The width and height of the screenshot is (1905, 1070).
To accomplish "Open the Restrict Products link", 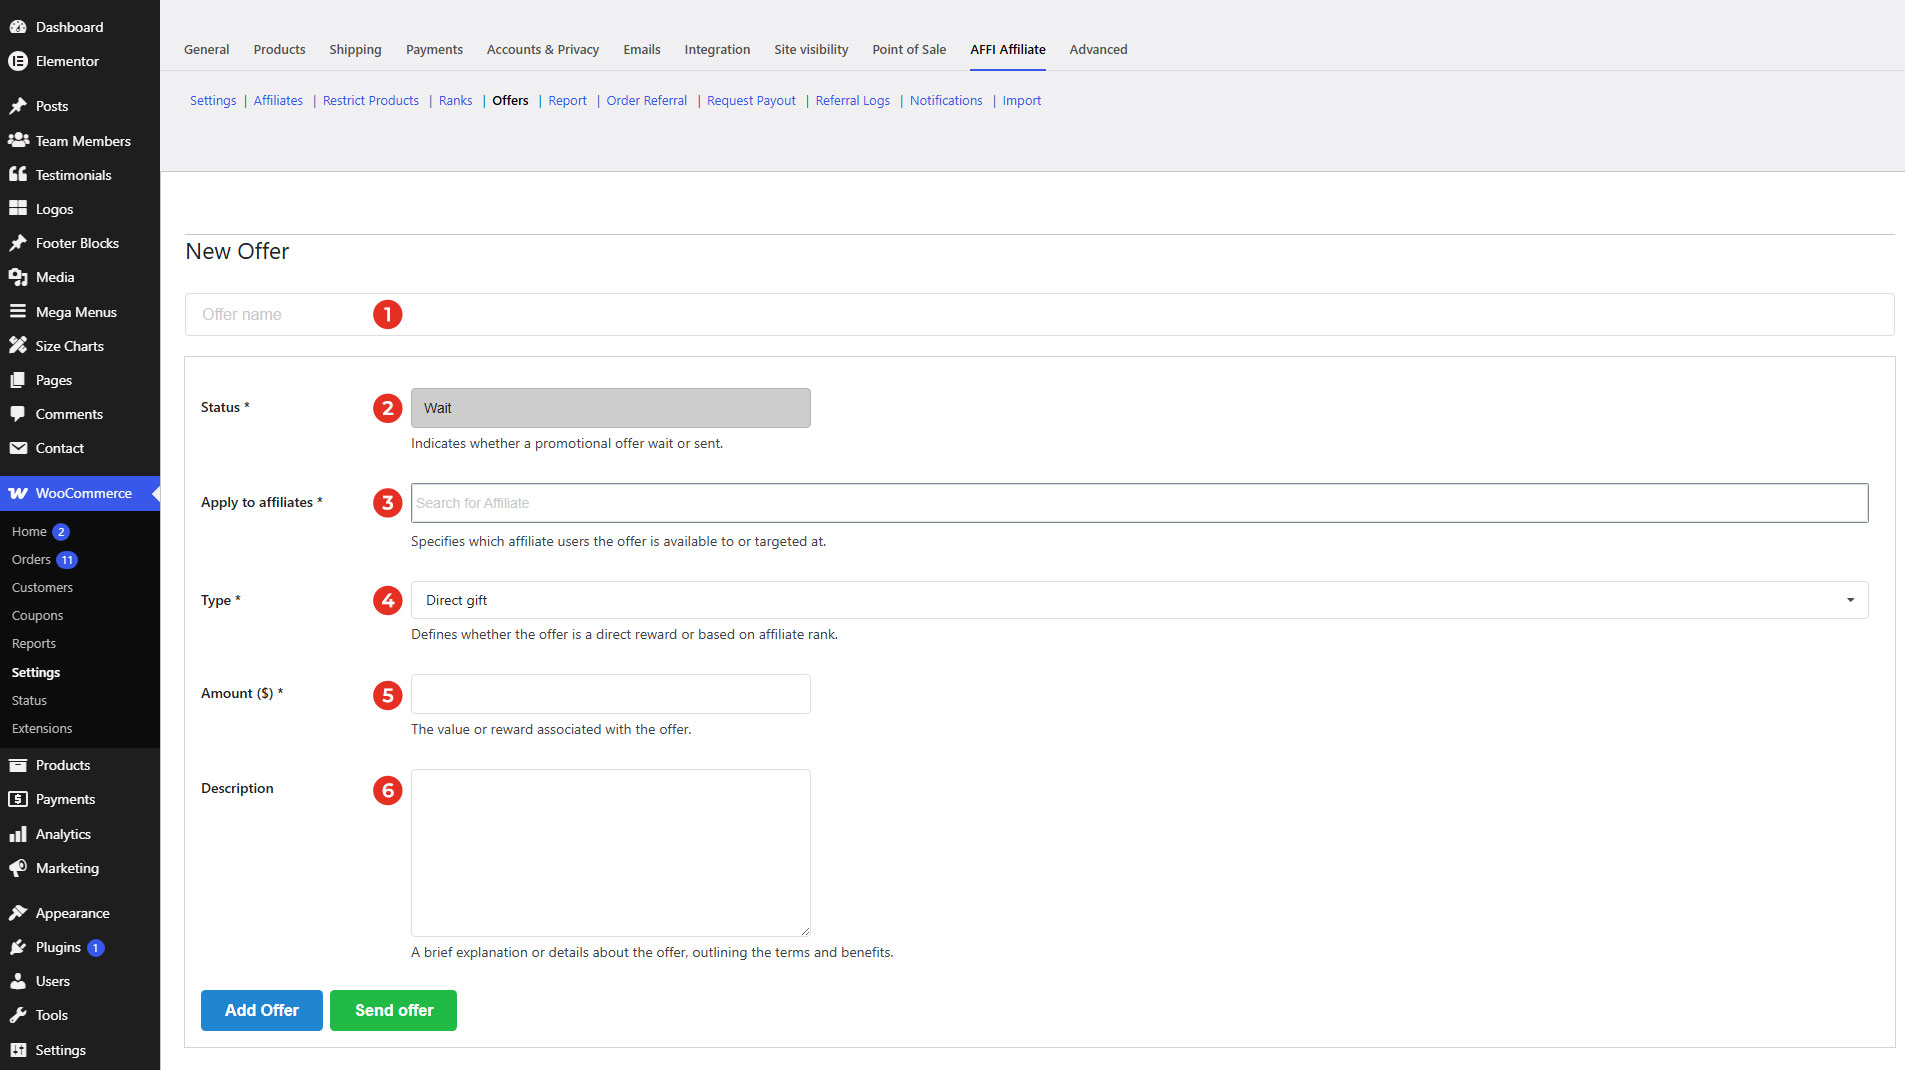I will tap(371, 100).
